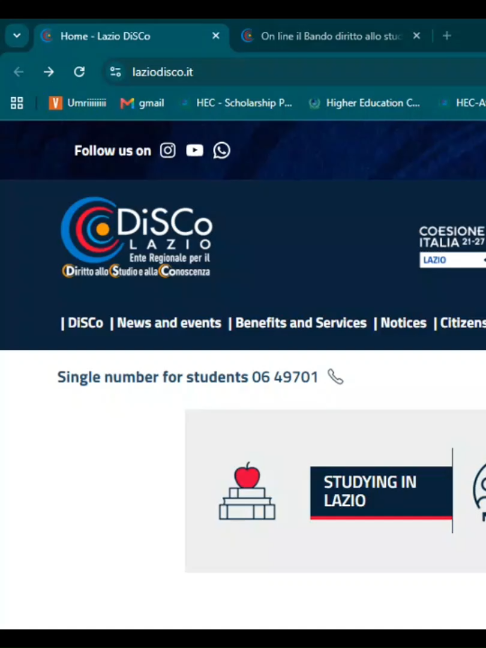The width and height of the screenshot is (486, 648).
Task: Click the laziodisco.it address bar
Action: [295, 72]
